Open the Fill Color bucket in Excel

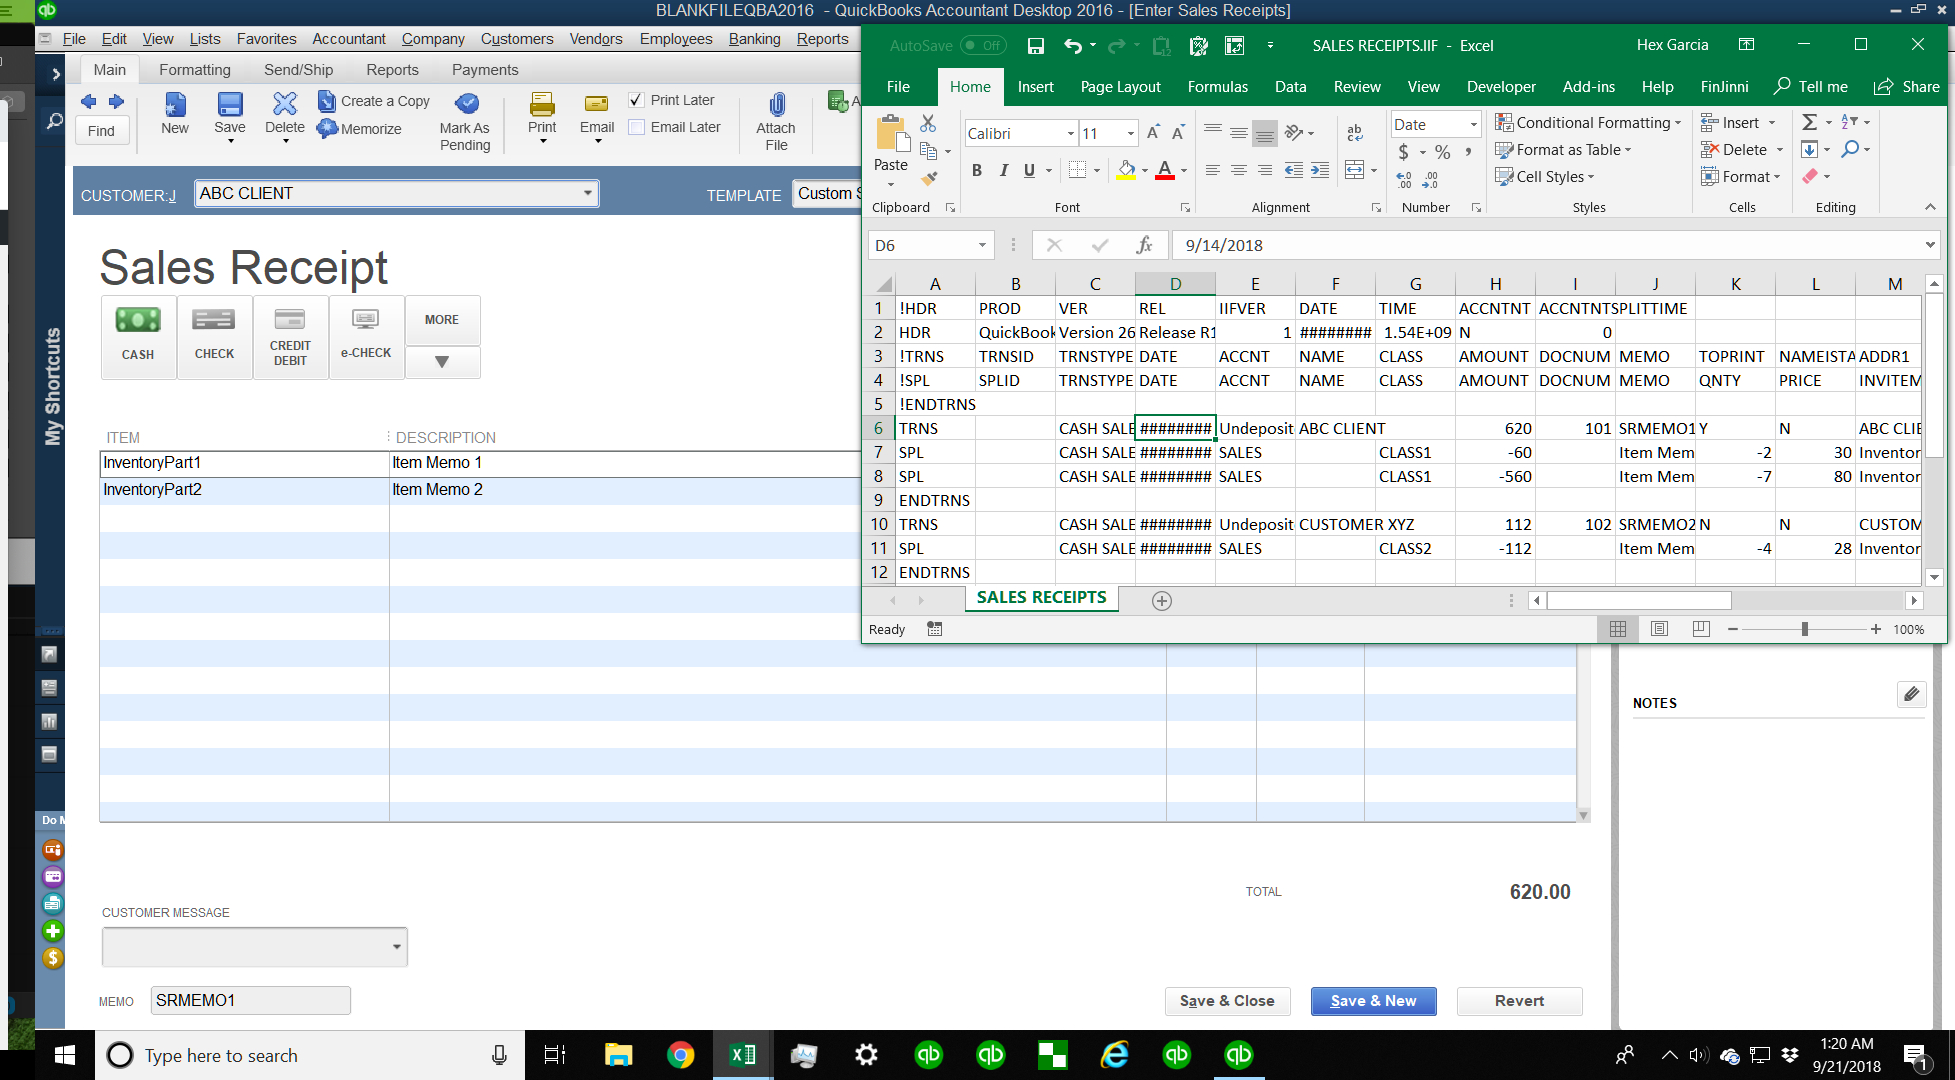point(1126,170)
